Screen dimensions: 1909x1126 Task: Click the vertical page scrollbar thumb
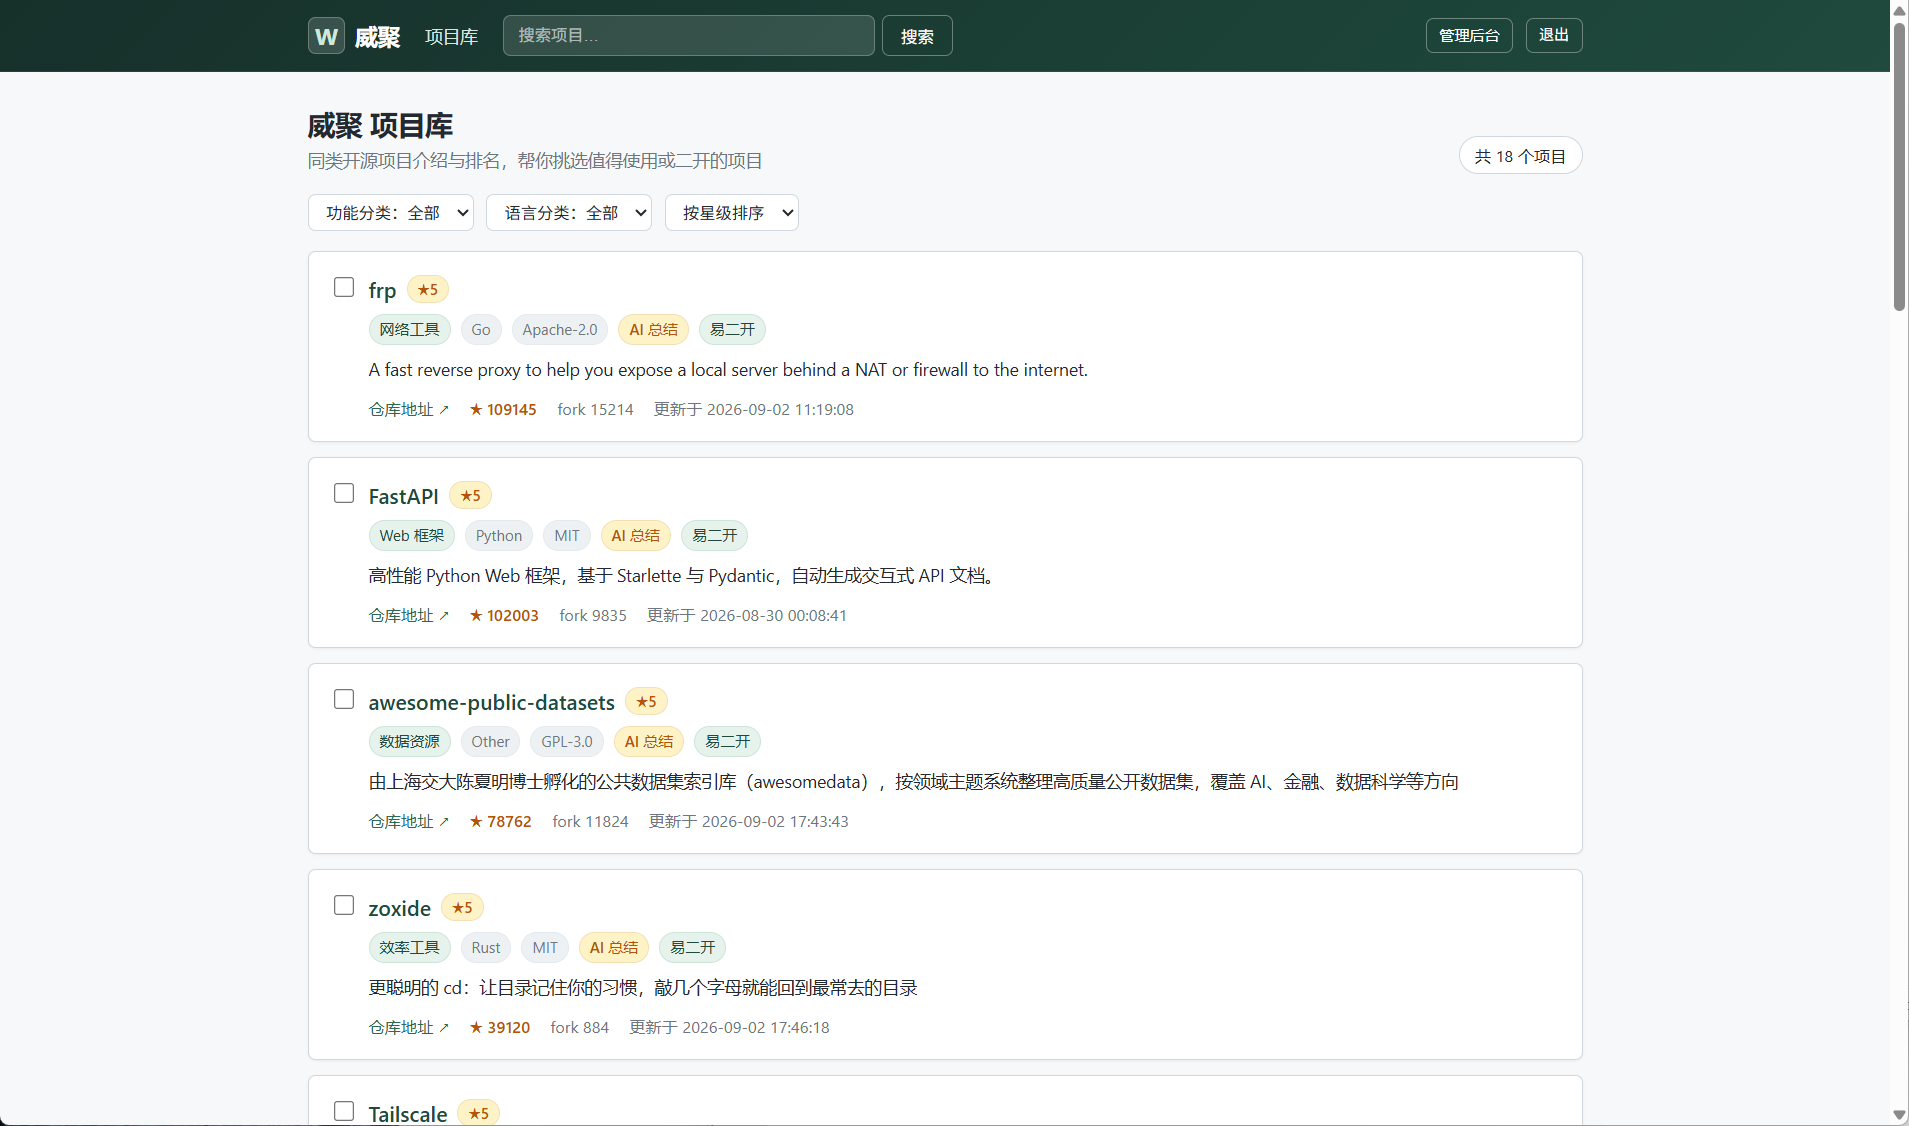[x=1899, y=166]
